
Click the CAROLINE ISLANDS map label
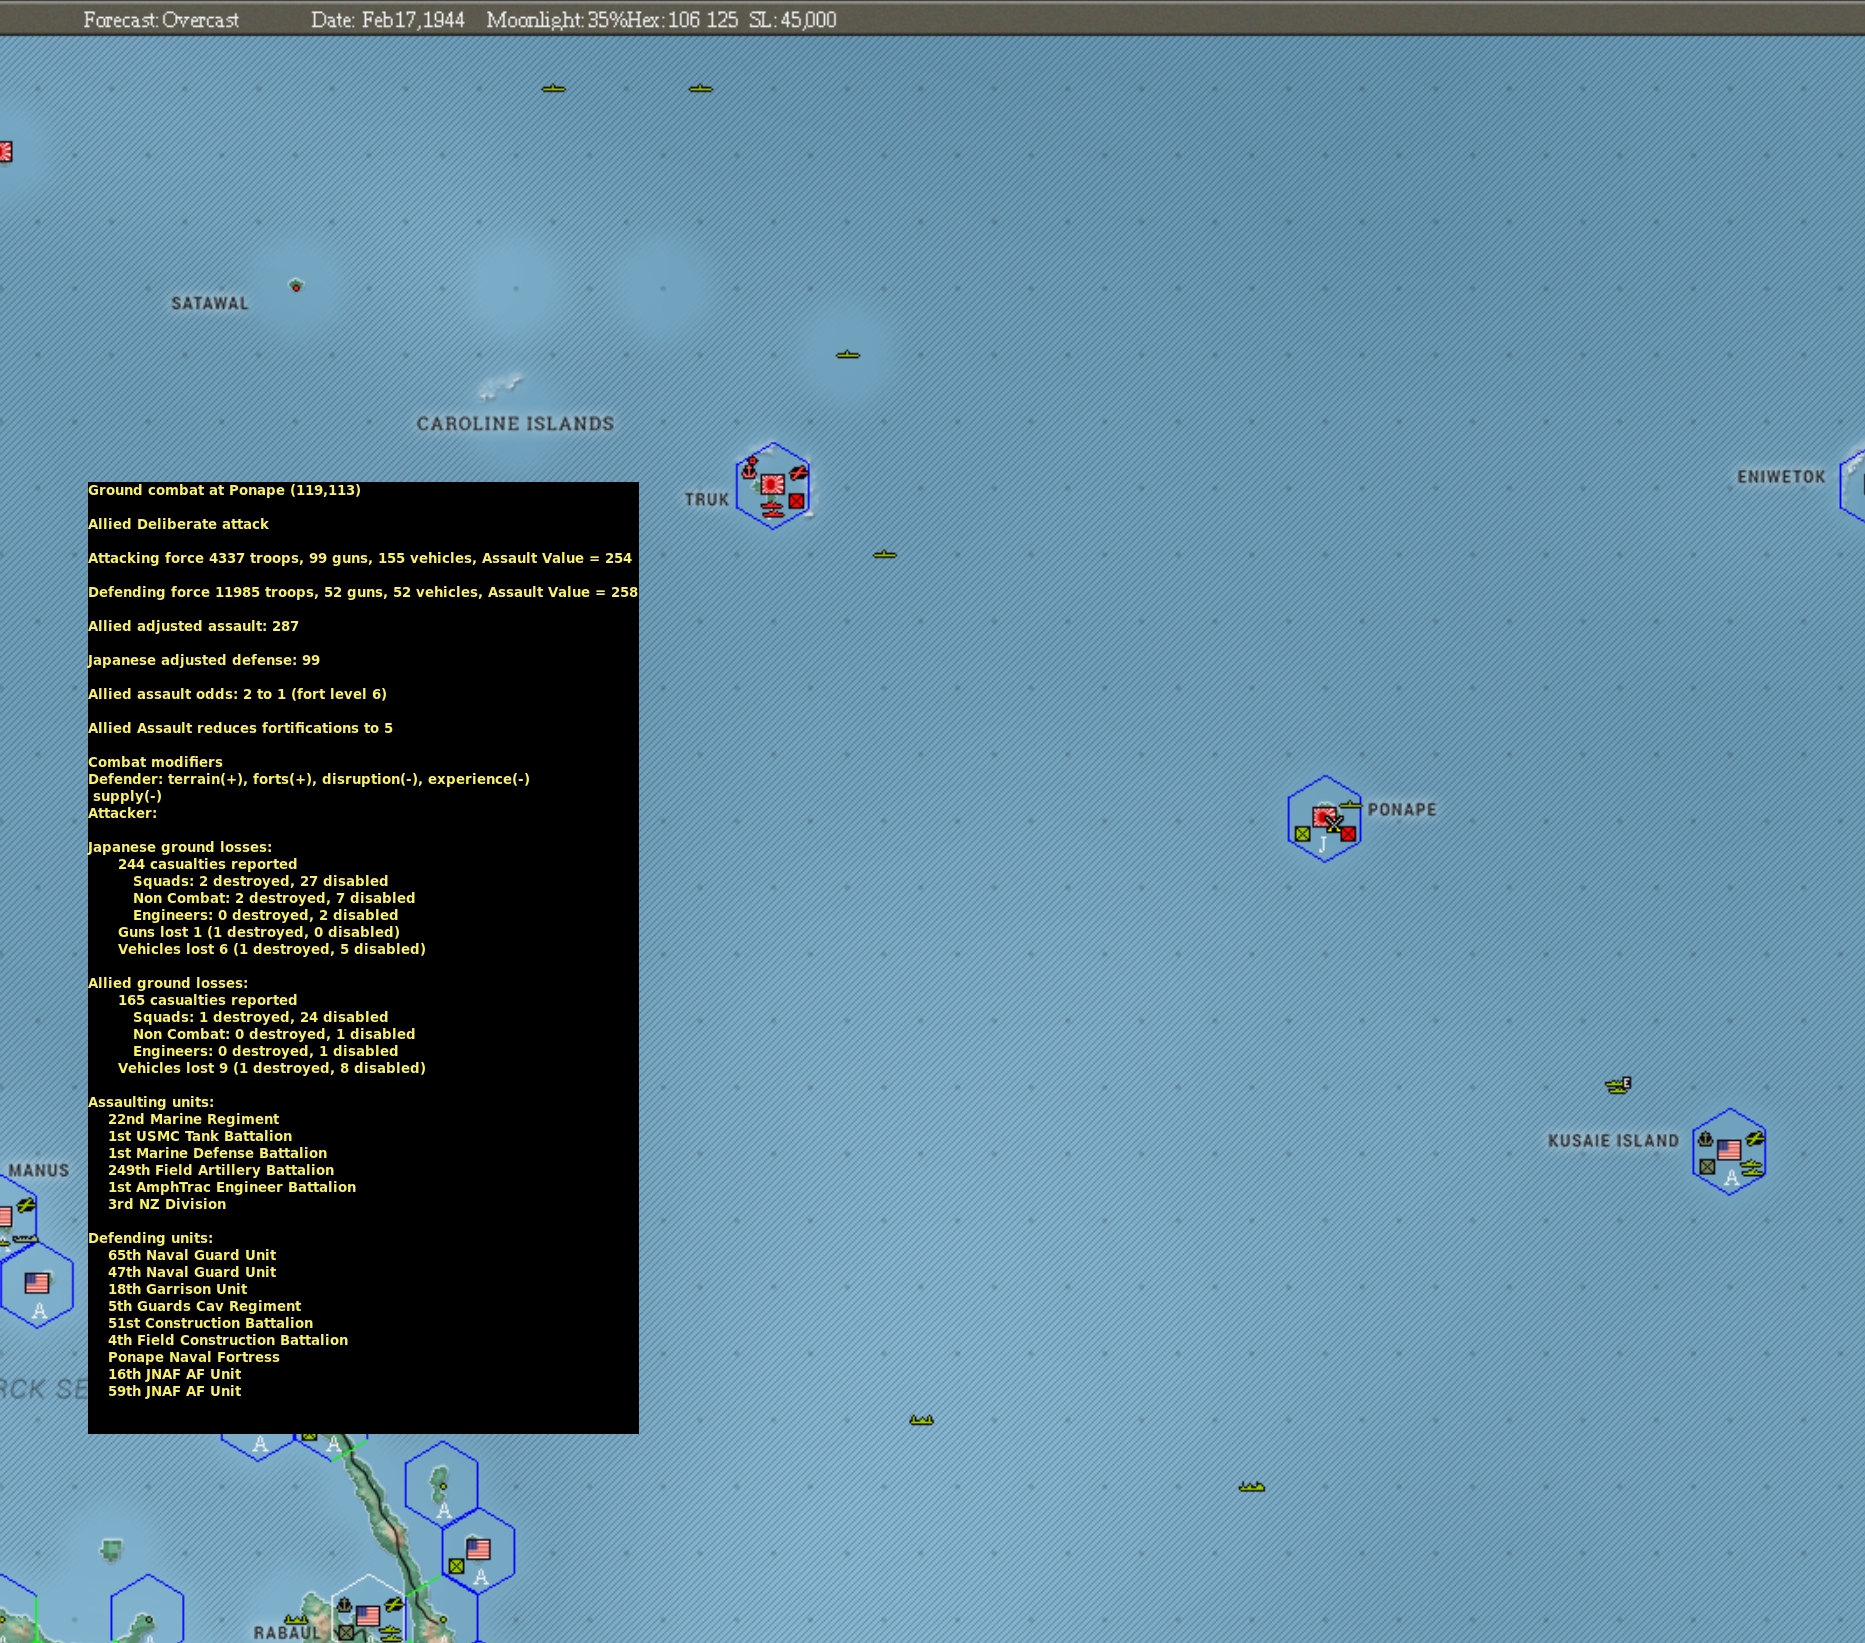point(516,423)
